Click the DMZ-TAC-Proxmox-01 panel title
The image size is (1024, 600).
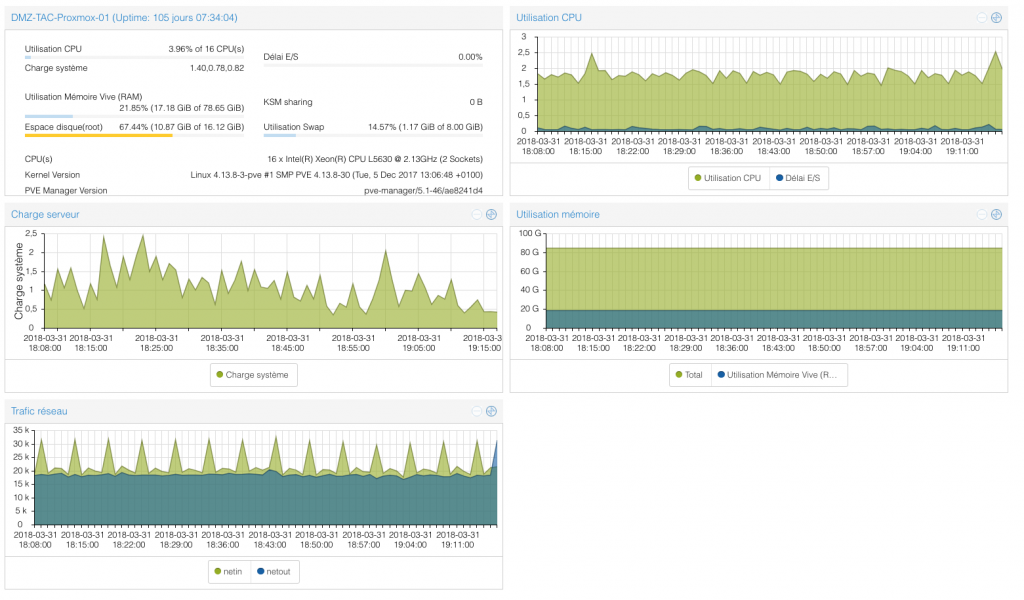click(x=124, y=18)
